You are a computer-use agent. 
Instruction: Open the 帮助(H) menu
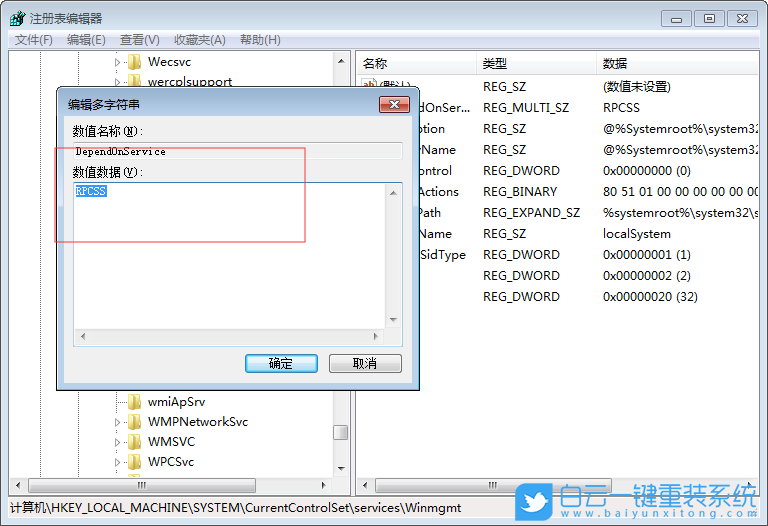click(260, 40)
